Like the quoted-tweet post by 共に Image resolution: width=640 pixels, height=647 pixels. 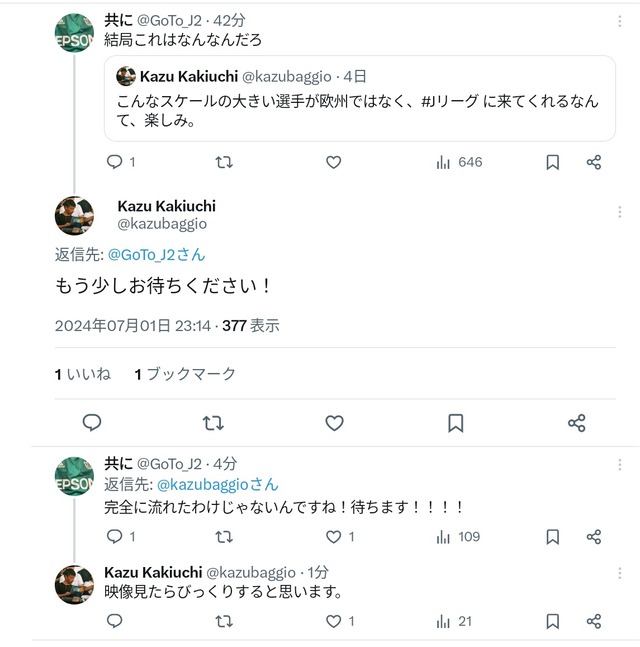333,162
